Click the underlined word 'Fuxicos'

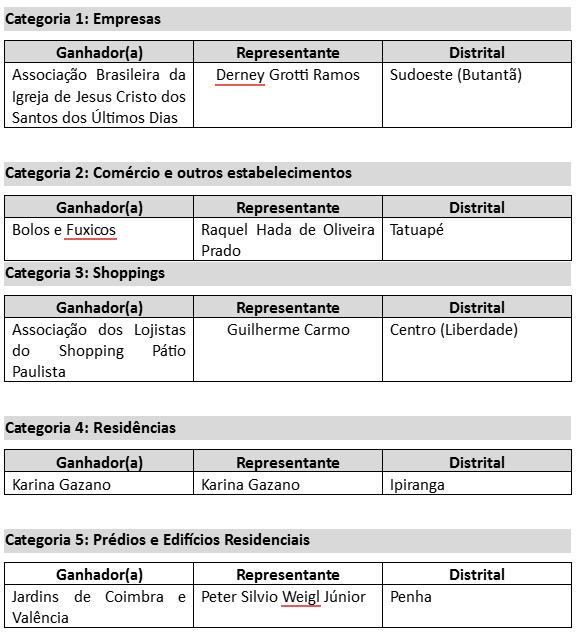[91, 230]
